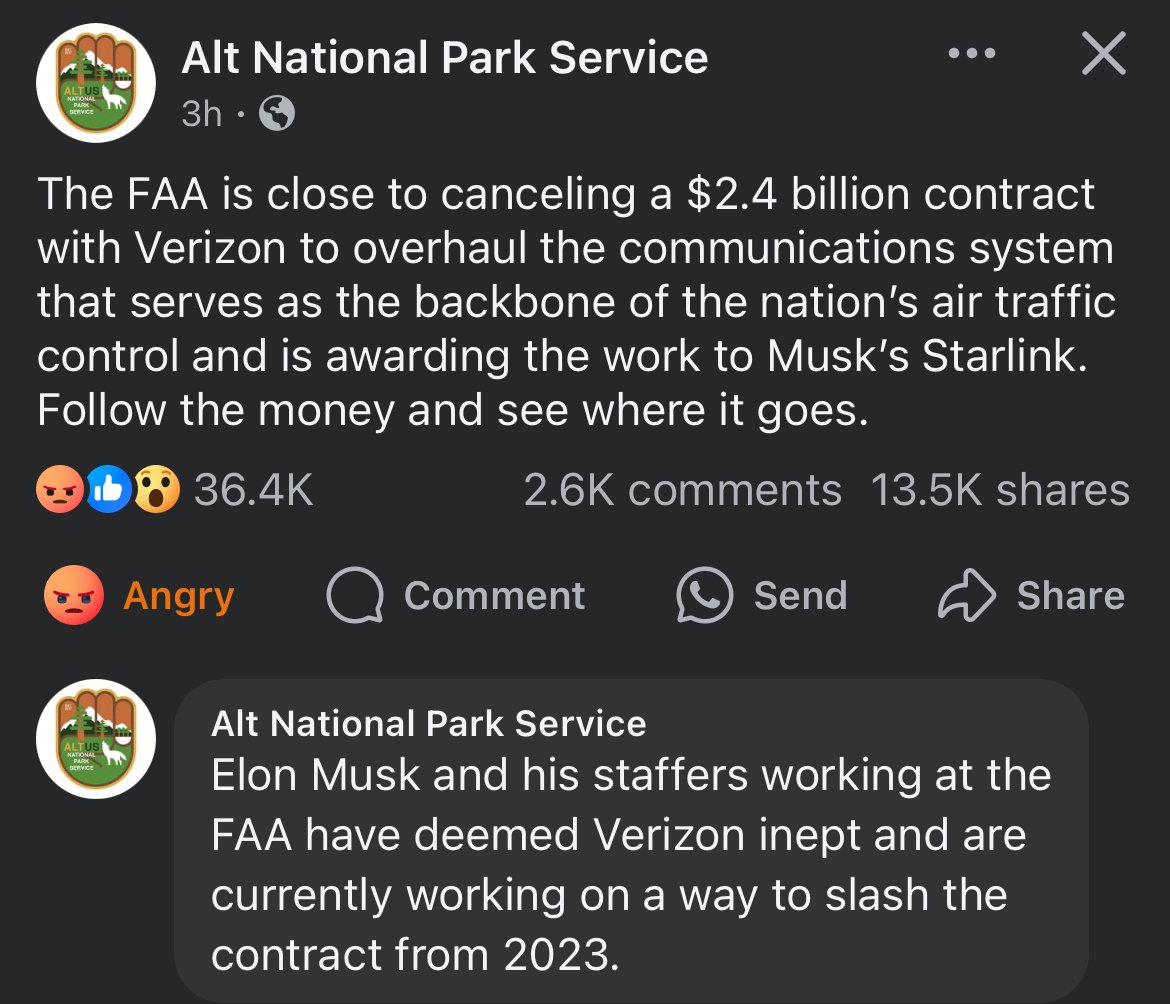The width and height of the screenshot is (1170, 1004).
Task: Tap the Alt National Park Service profile picture
Action: (x=96, y=82)
